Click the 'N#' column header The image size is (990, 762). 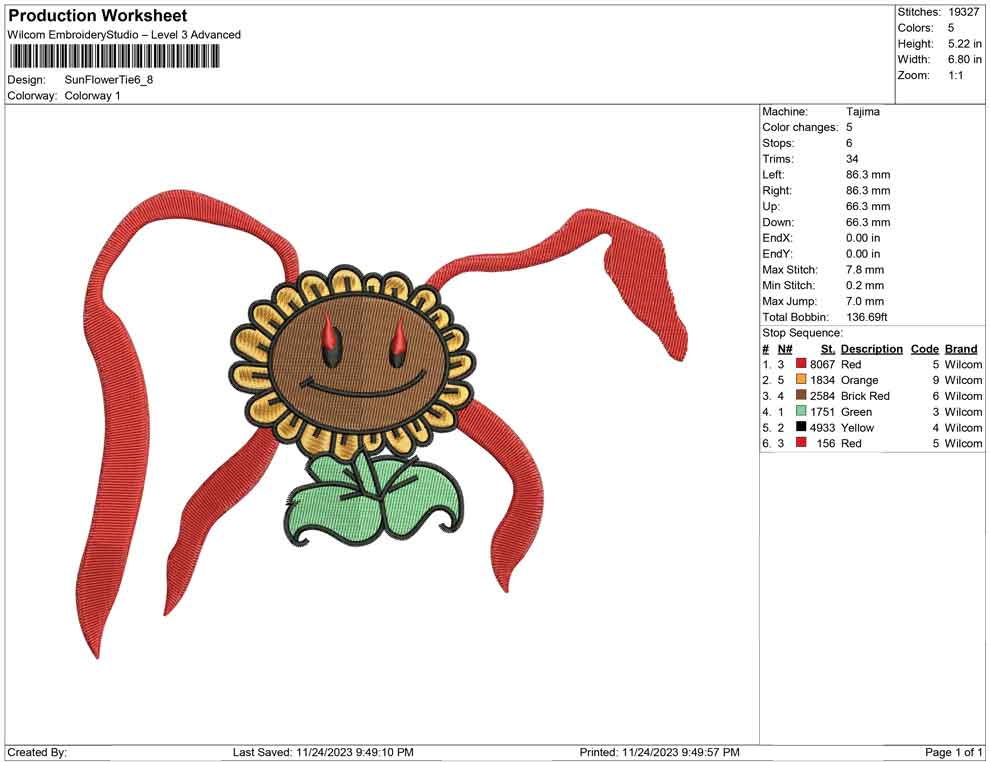click(785, 349)
